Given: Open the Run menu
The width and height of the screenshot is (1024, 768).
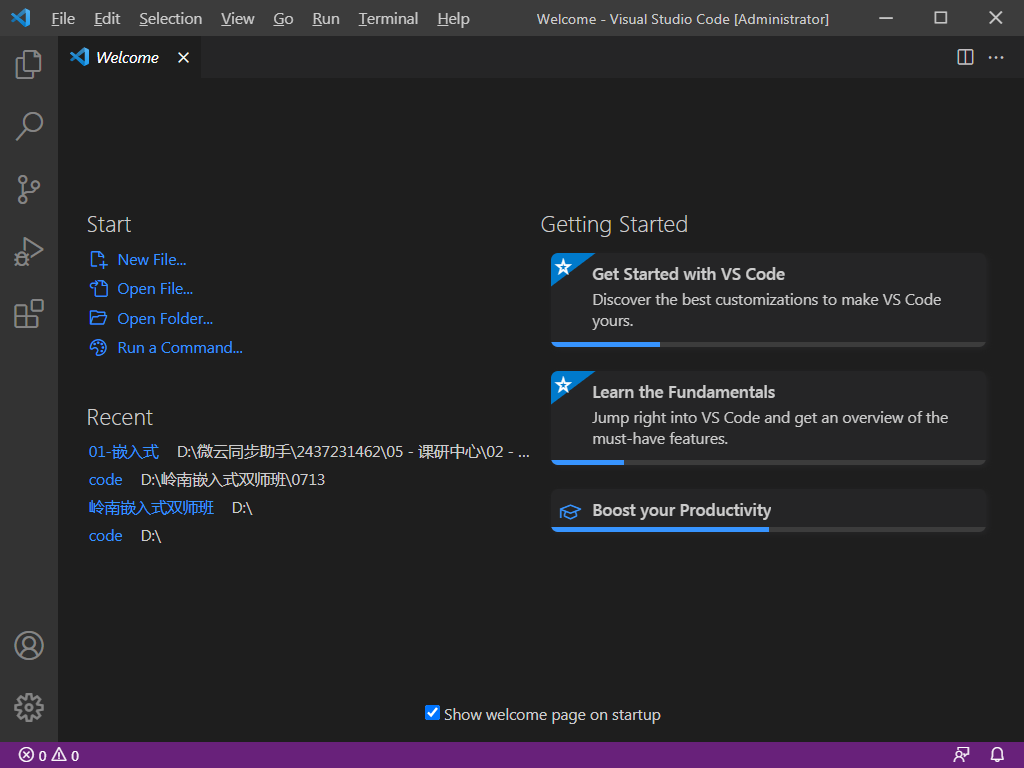Looking at the screenshot, I should 326,18.
